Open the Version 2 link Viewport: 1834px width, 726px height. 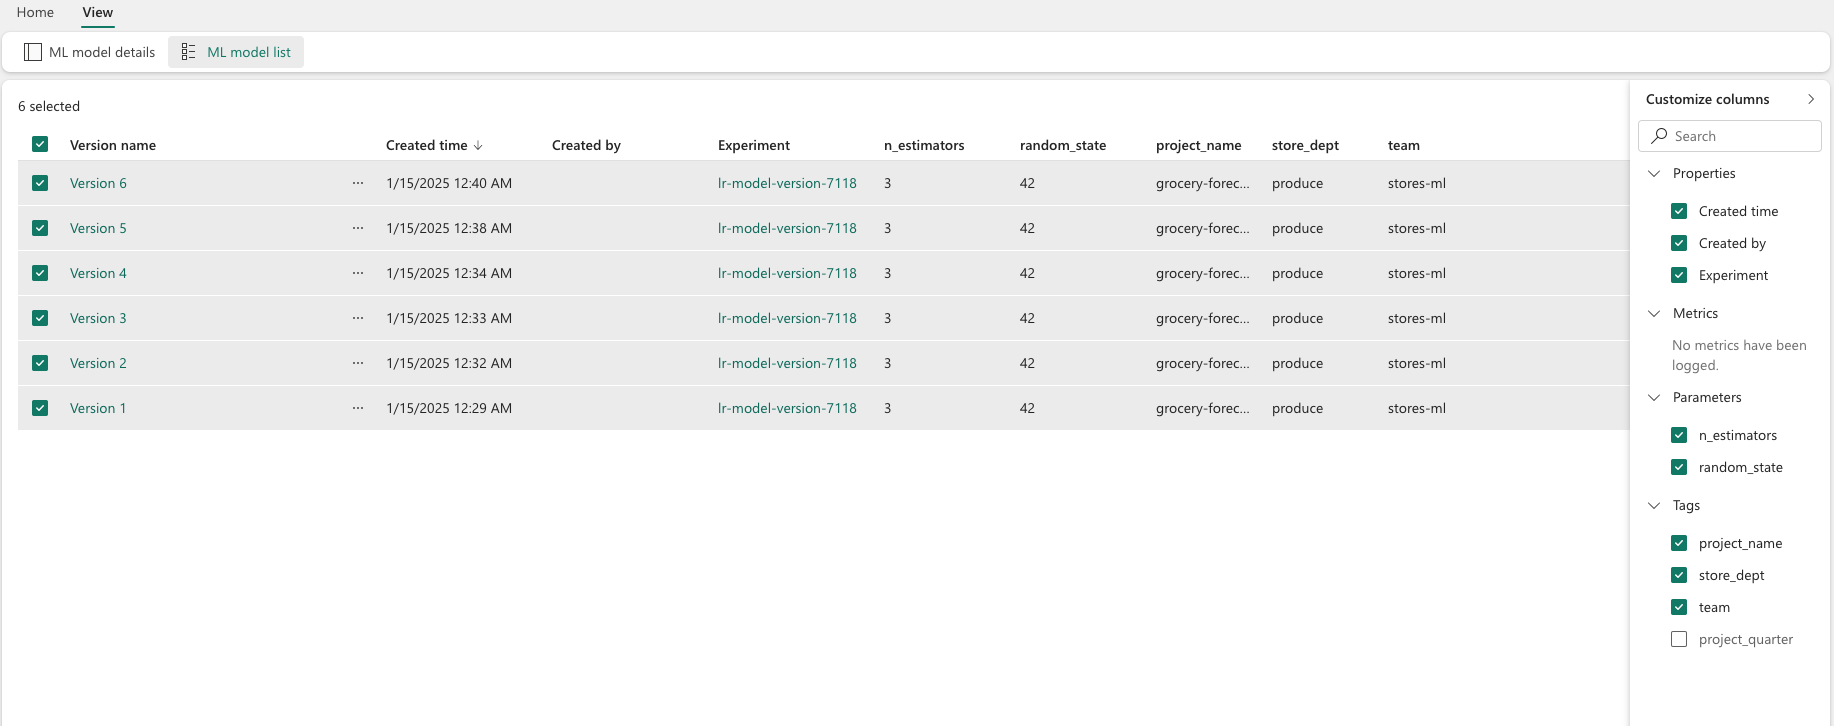tap(98, 363)
